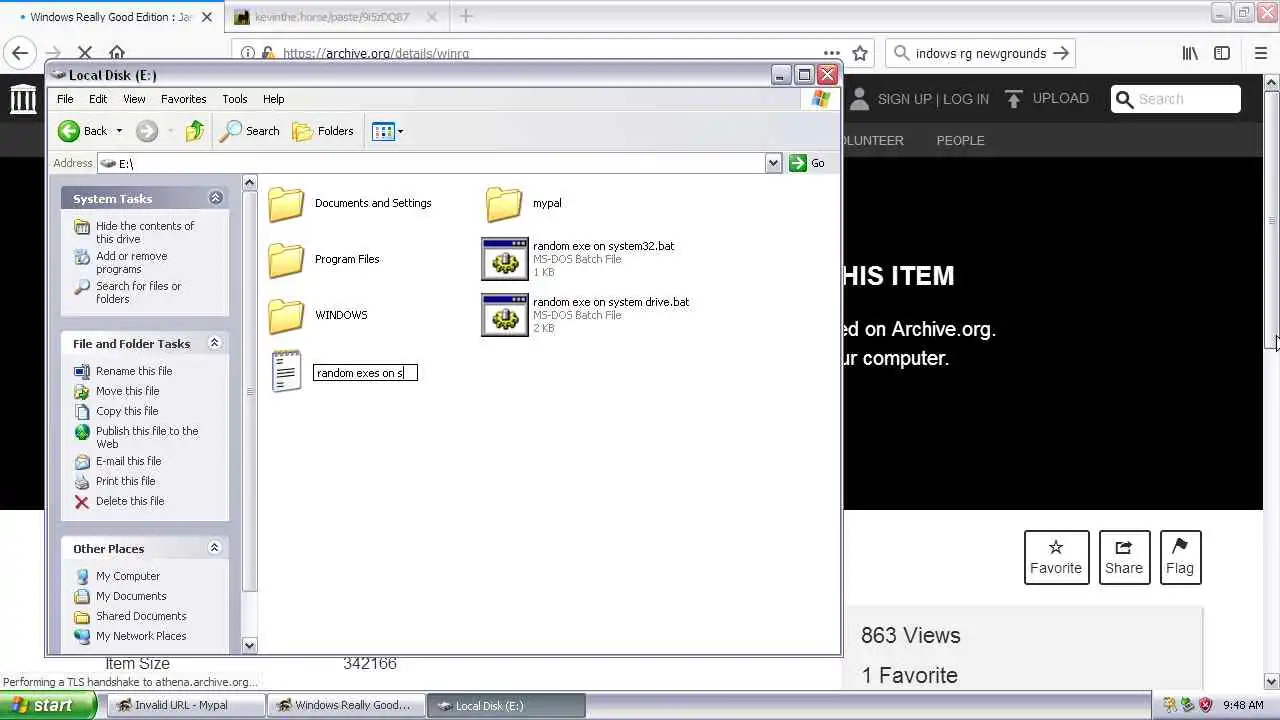1280x720 pixels.
Task: Open the Explorer Search pane
Action: click(x=250, y=131)
